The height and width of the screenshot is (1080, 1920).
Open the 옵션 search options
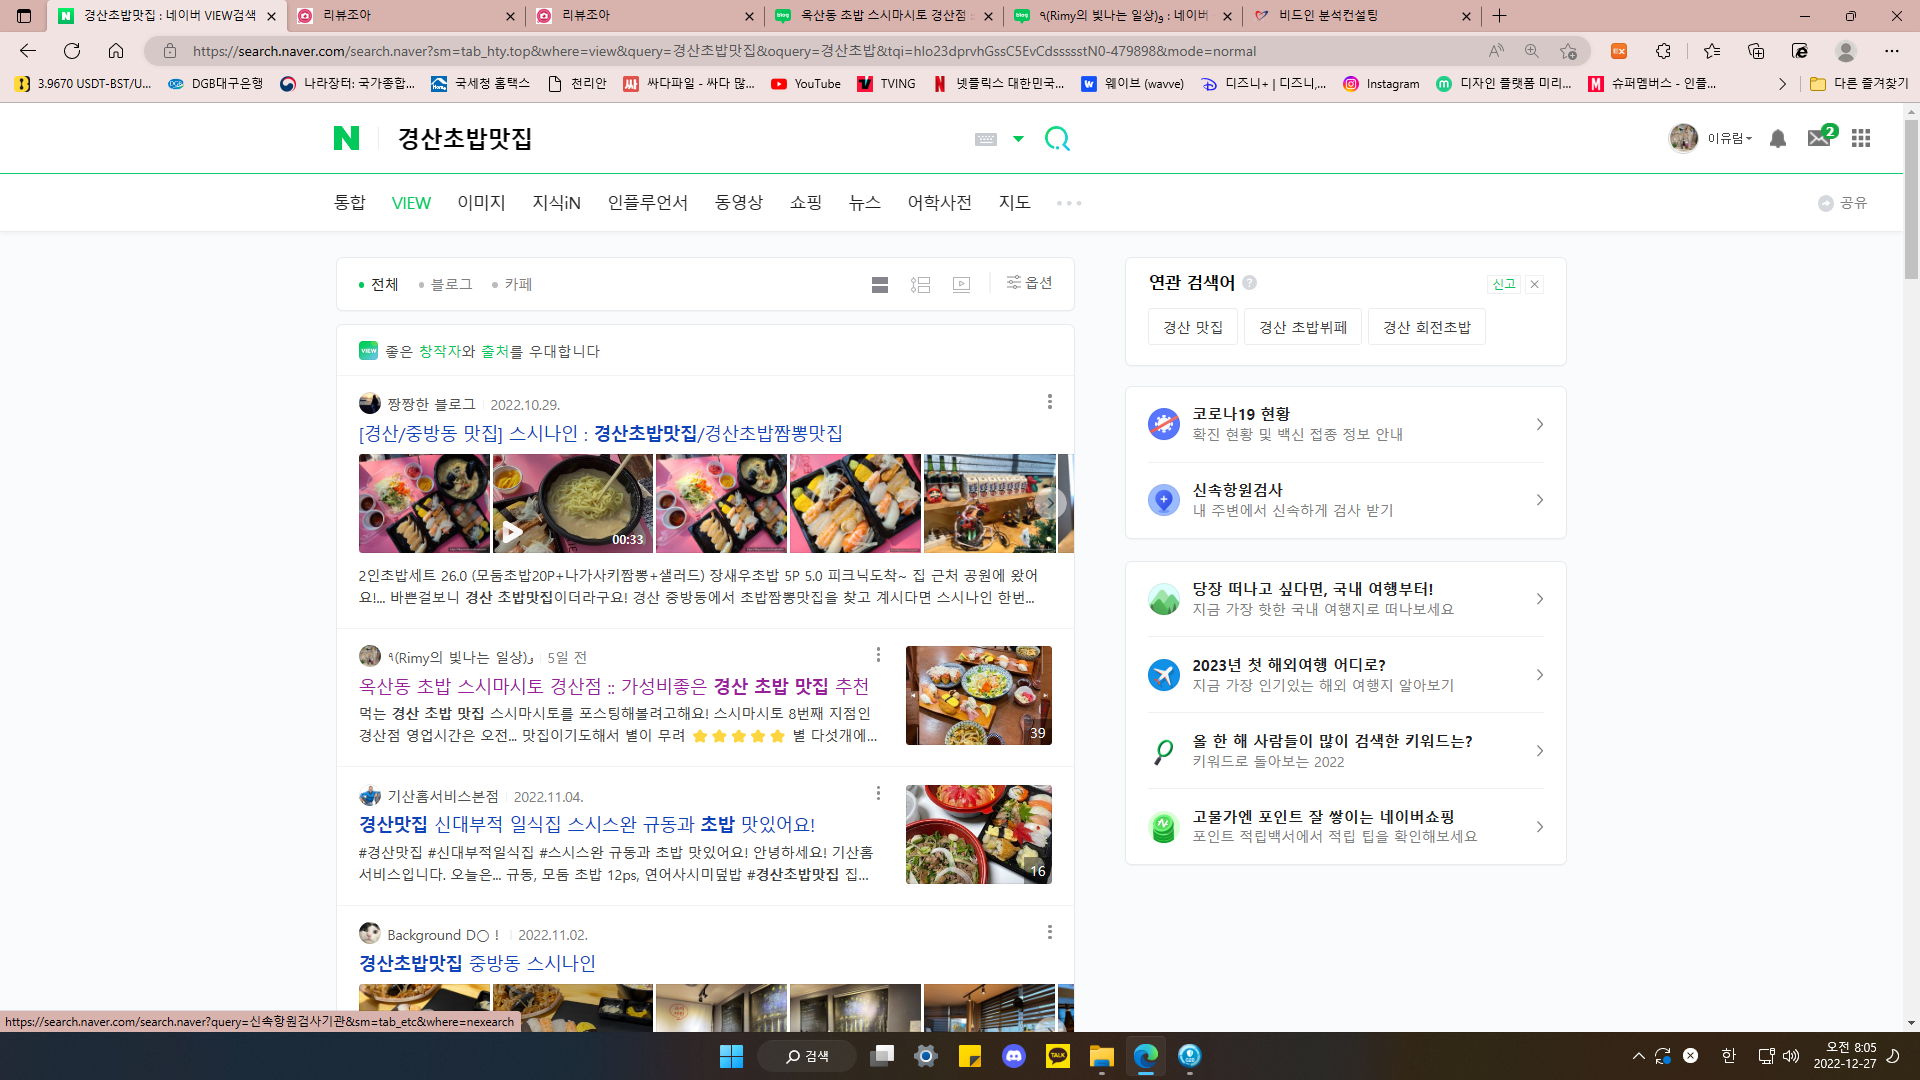1029,283
